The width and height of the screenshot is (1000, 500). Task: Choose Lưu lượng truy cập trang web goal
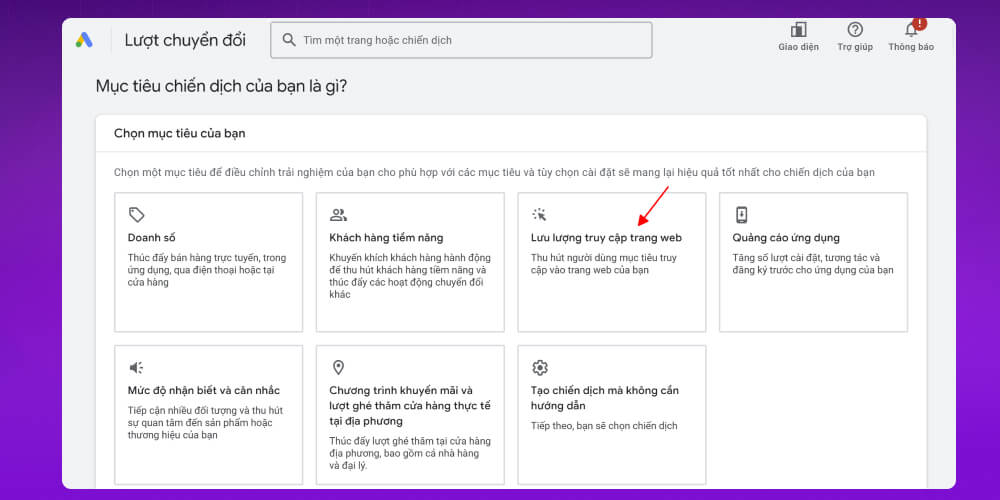coord(606,238)
